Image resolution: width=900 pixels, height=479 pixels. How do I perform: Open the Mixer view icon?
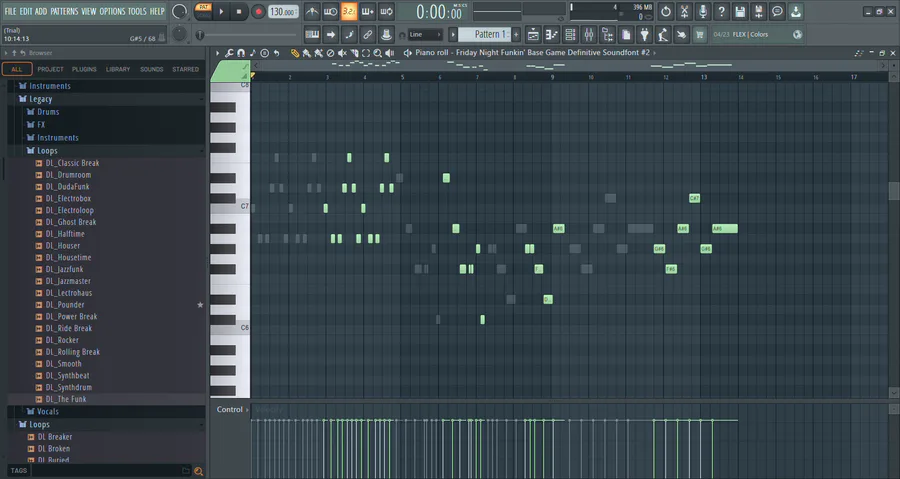point(589,34)
